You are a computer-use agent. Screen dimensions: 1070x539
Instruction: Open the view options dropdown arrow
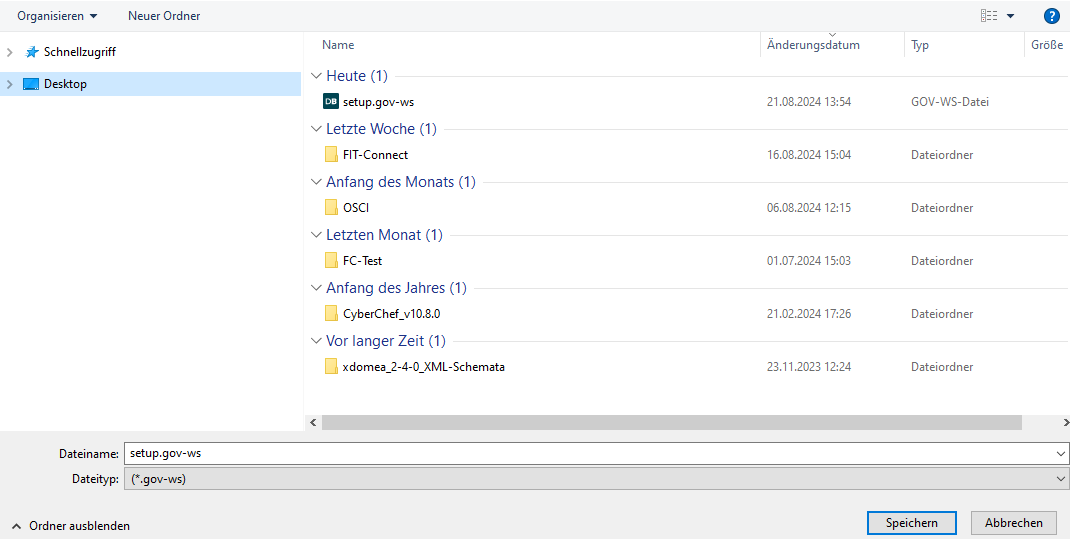(1010, 16)
